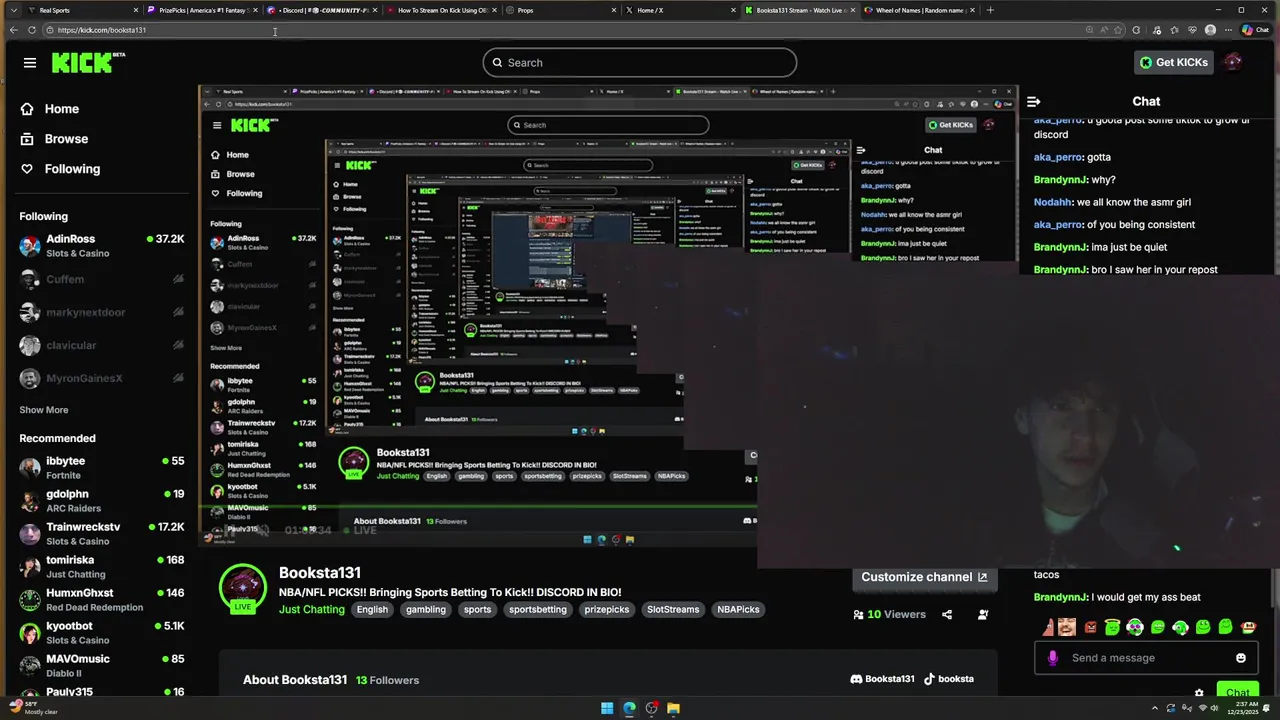Open AdinRoss channel in Following

pyautogui.click(x=100, y=245)
